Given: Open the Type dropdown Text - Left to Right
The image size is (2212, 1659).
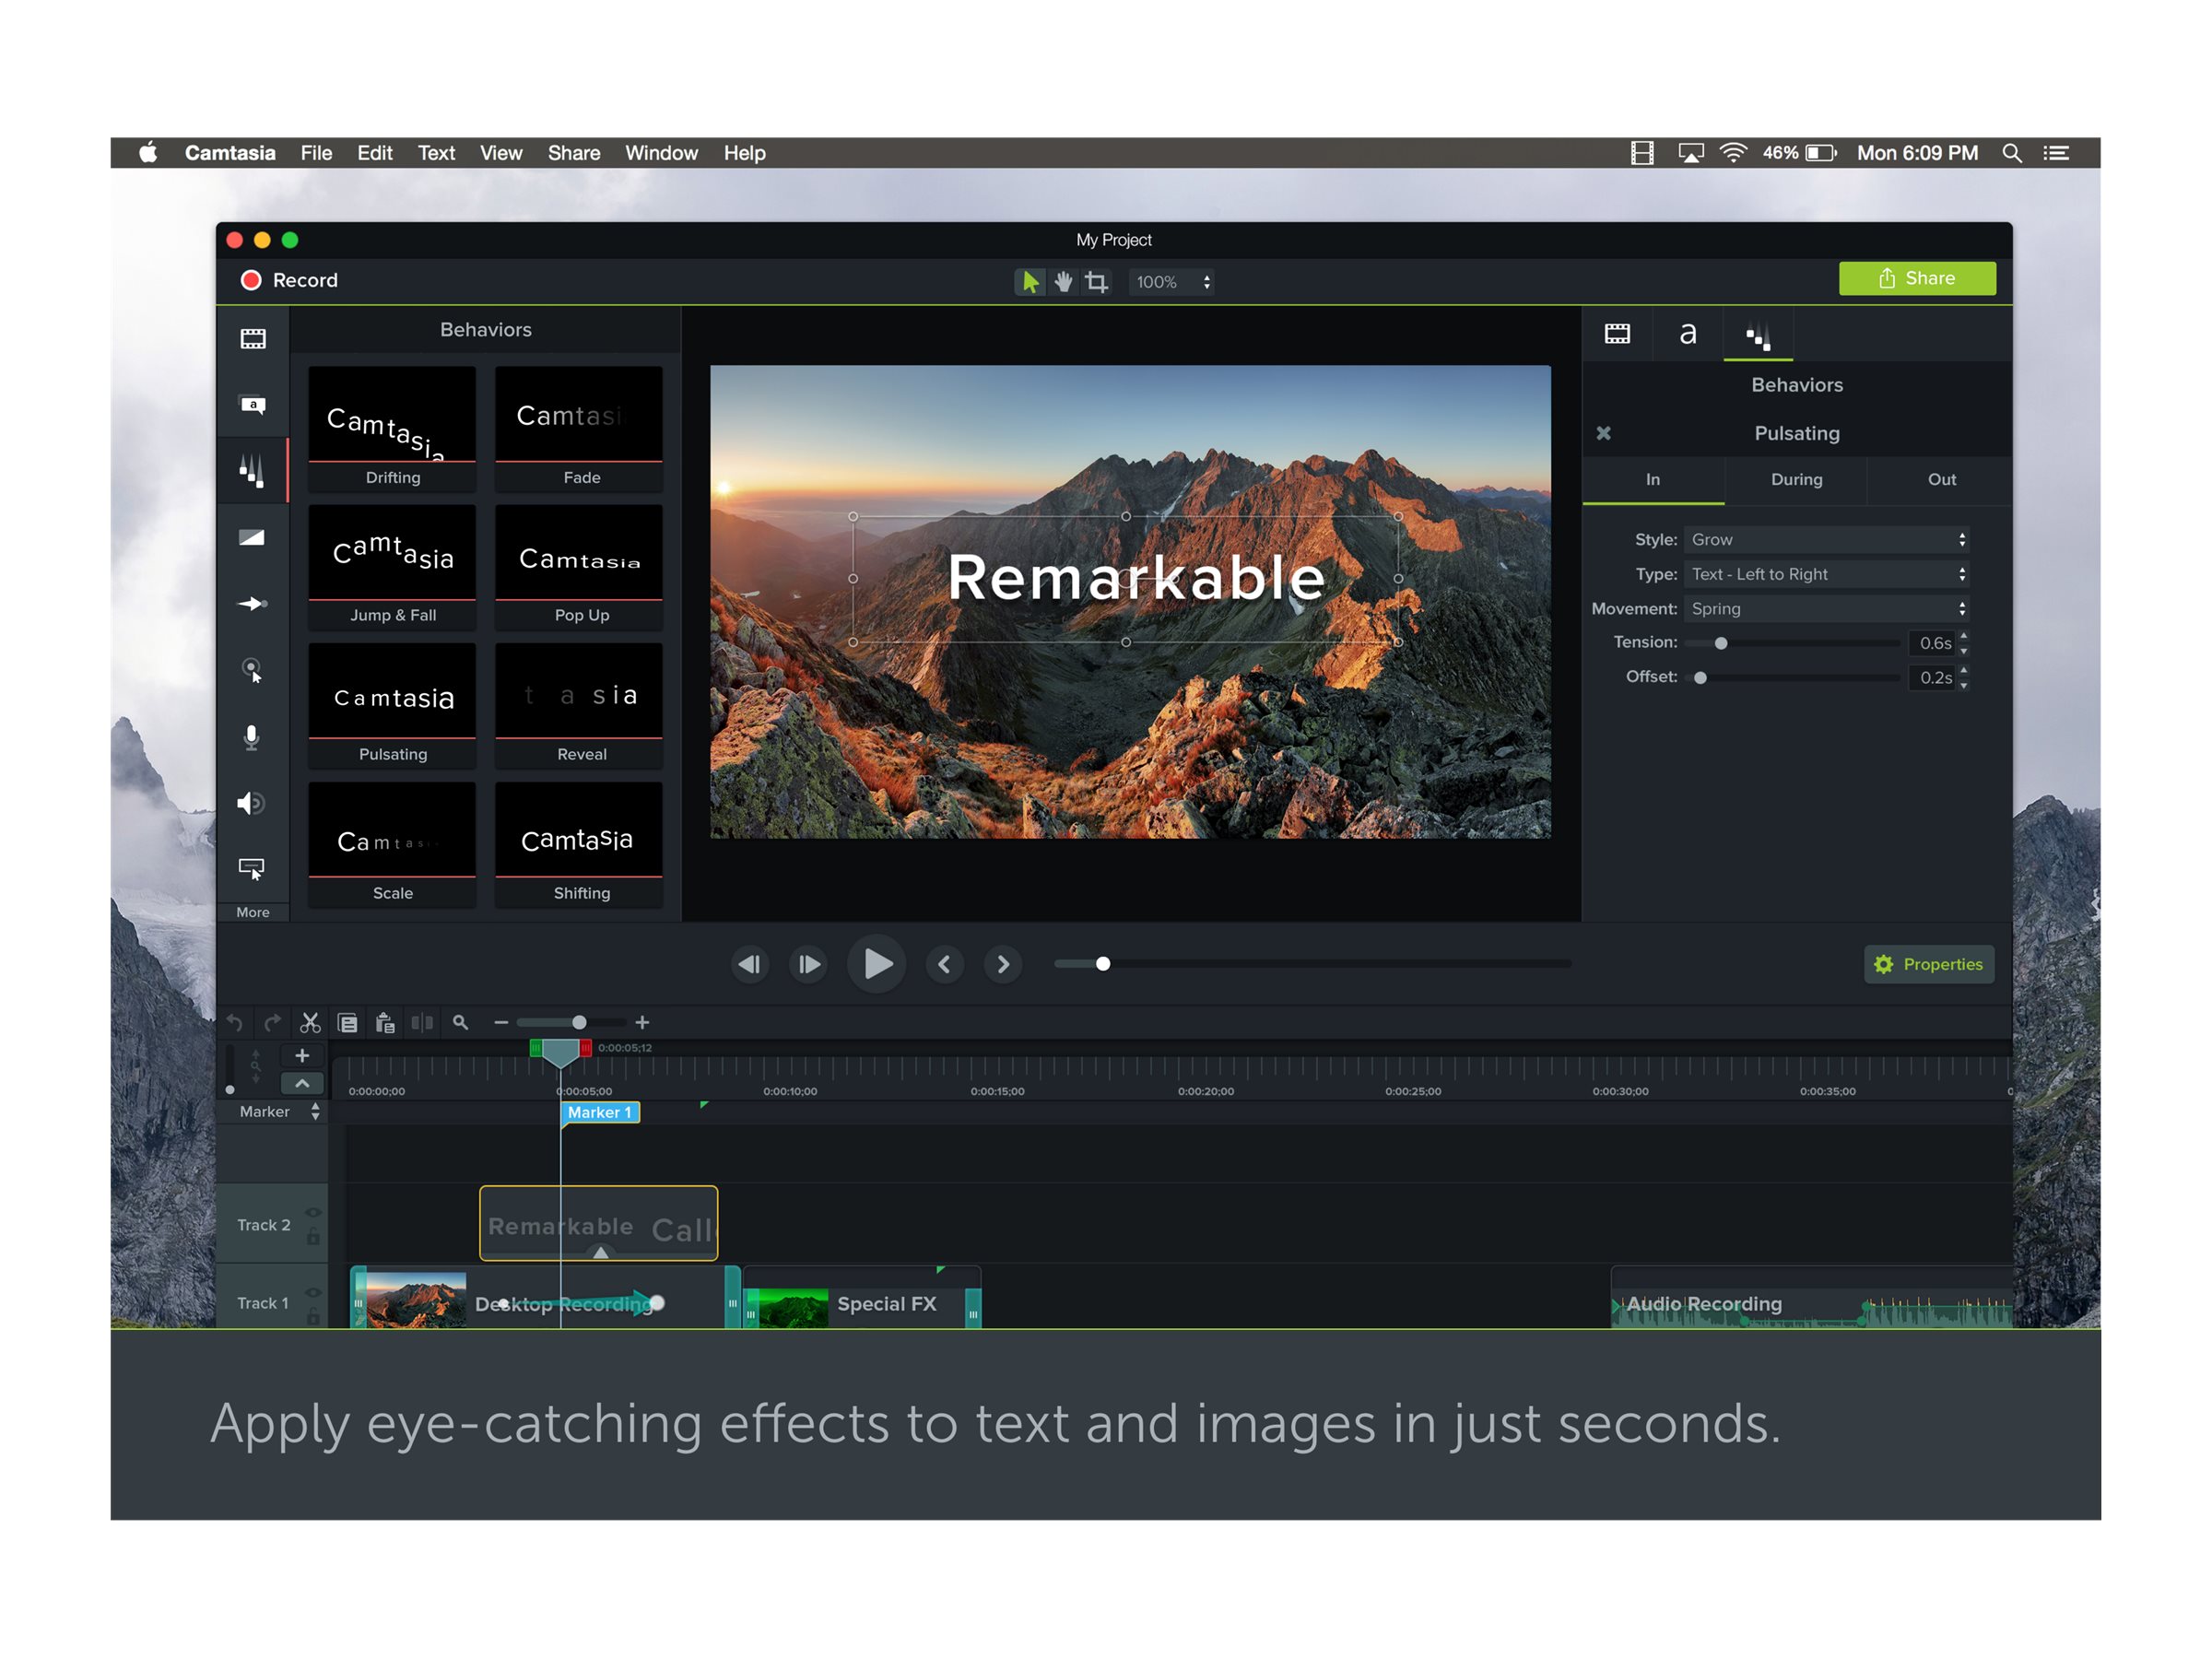Looking at the screenshot, I should pos(1827,574).
